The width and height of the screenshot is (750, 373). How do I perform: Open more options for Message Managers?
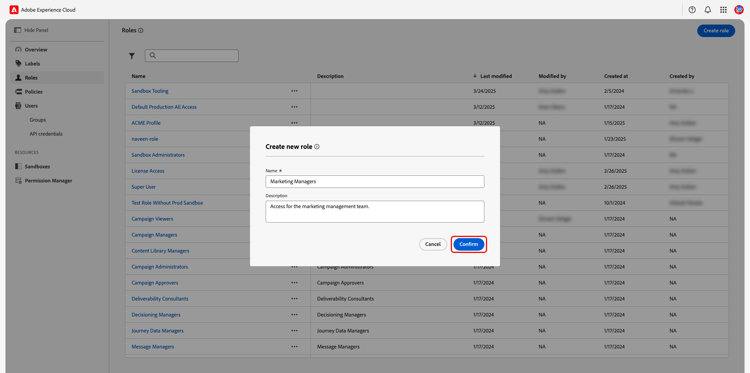pyautogui.click(x=294, y=347)
